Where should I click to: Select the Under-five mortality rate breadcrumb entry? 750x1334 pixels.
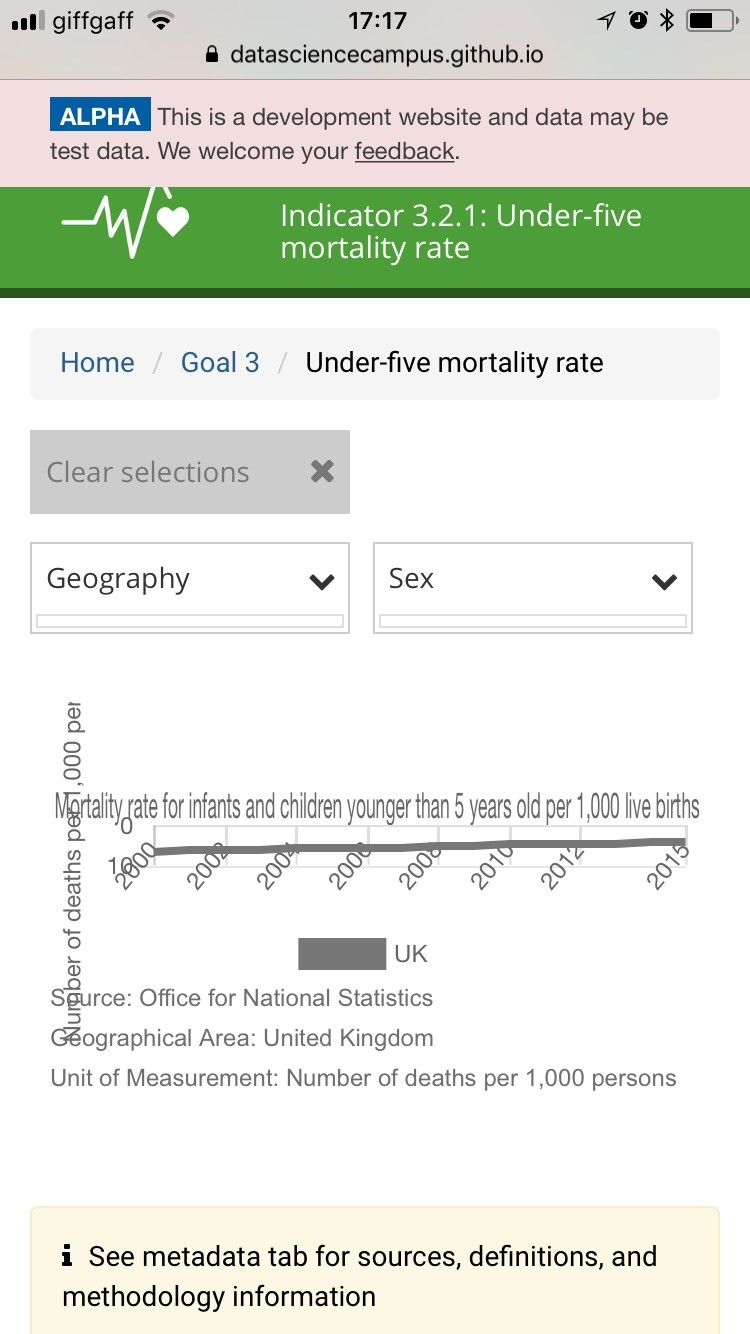coord(454,363)
